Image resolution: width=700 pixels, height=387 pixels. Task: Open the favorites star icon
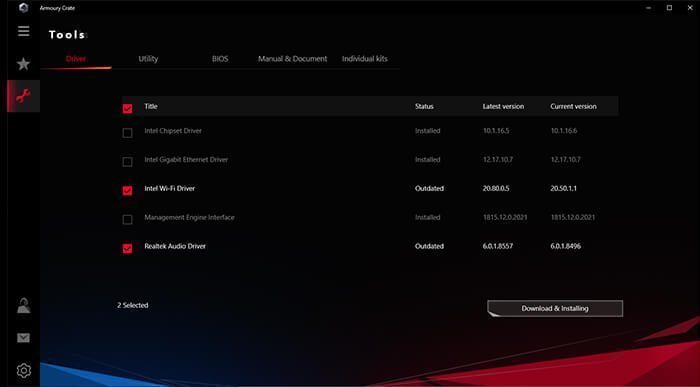[23, 64]
